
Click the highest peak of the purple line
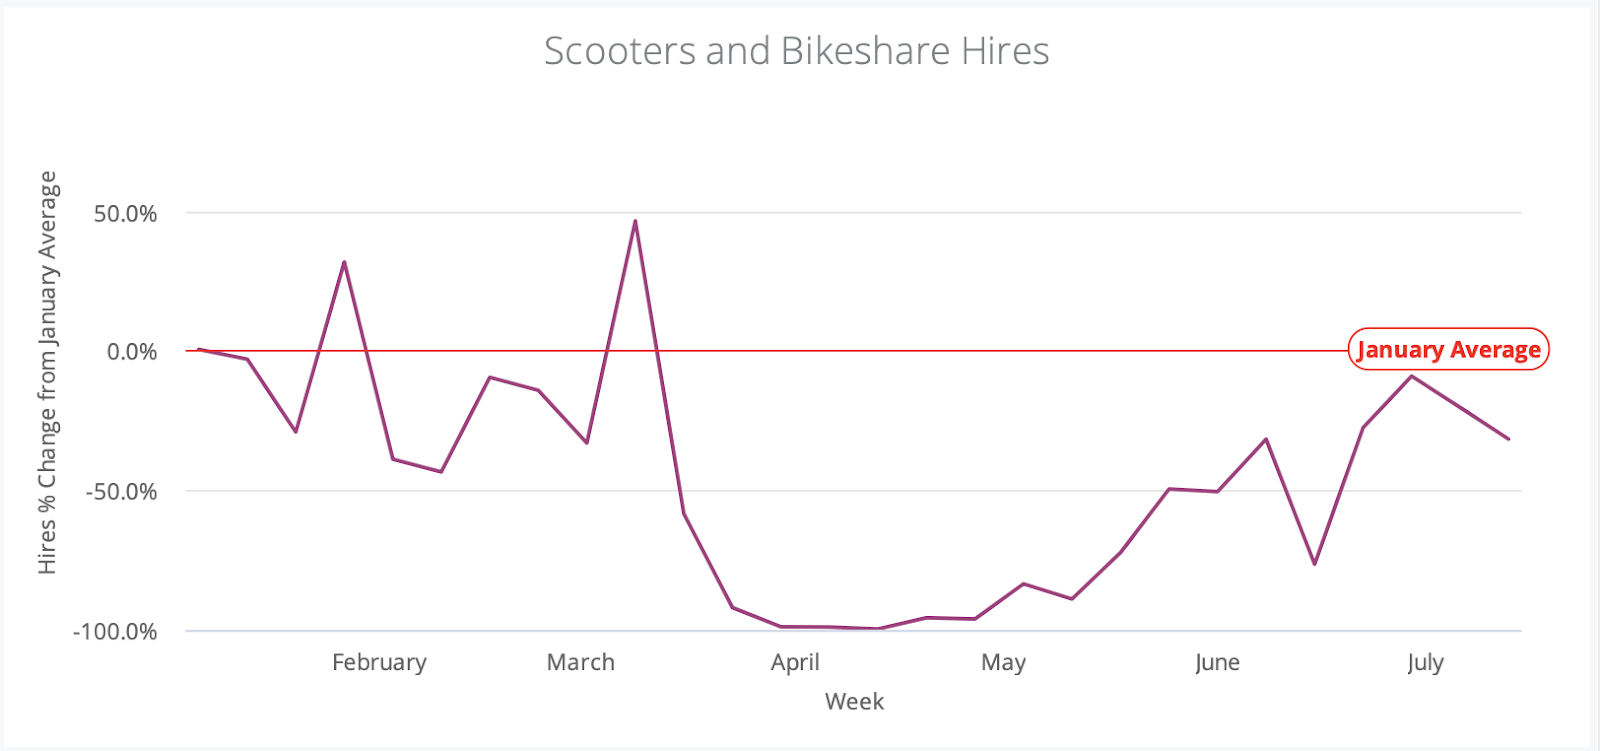point(635,221)
